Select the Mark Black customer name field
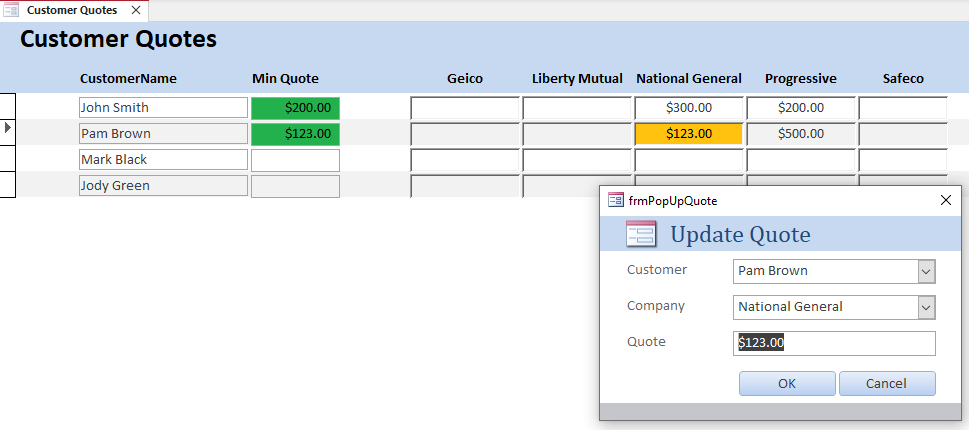The image size is (969, 430). 163,159
